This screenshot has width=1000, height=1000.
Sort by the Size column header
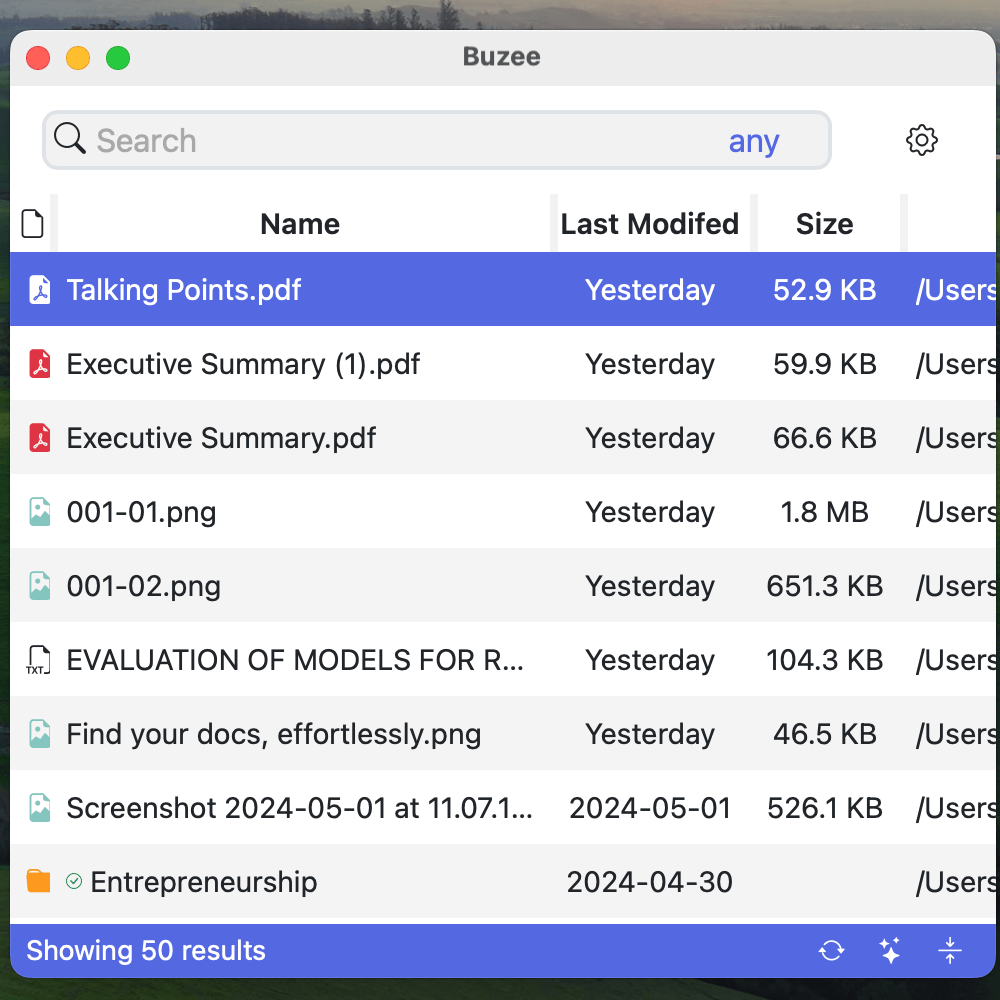(x=824, y=224)
